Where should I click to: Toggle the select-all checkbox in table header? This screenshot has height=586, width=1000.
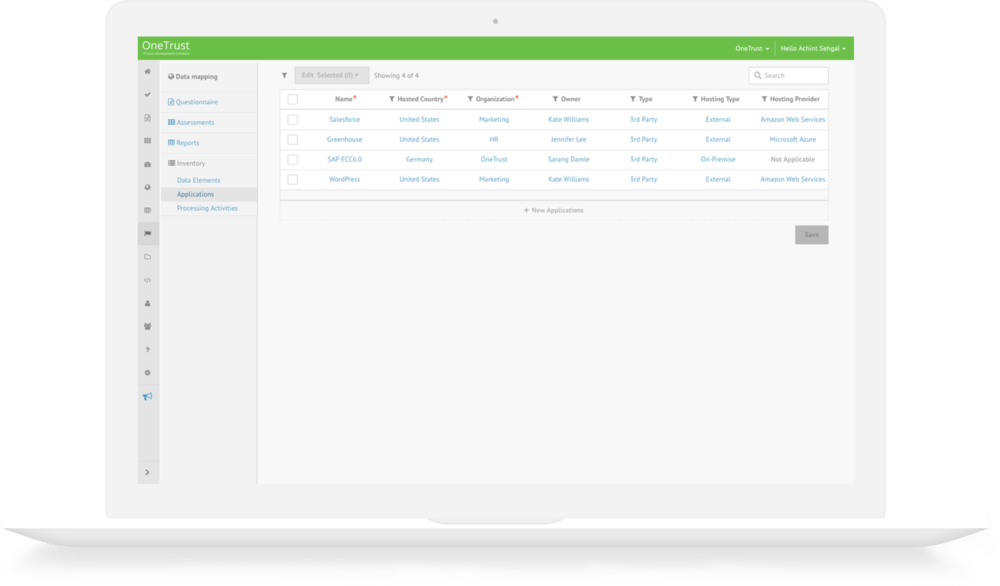point(293,99)
